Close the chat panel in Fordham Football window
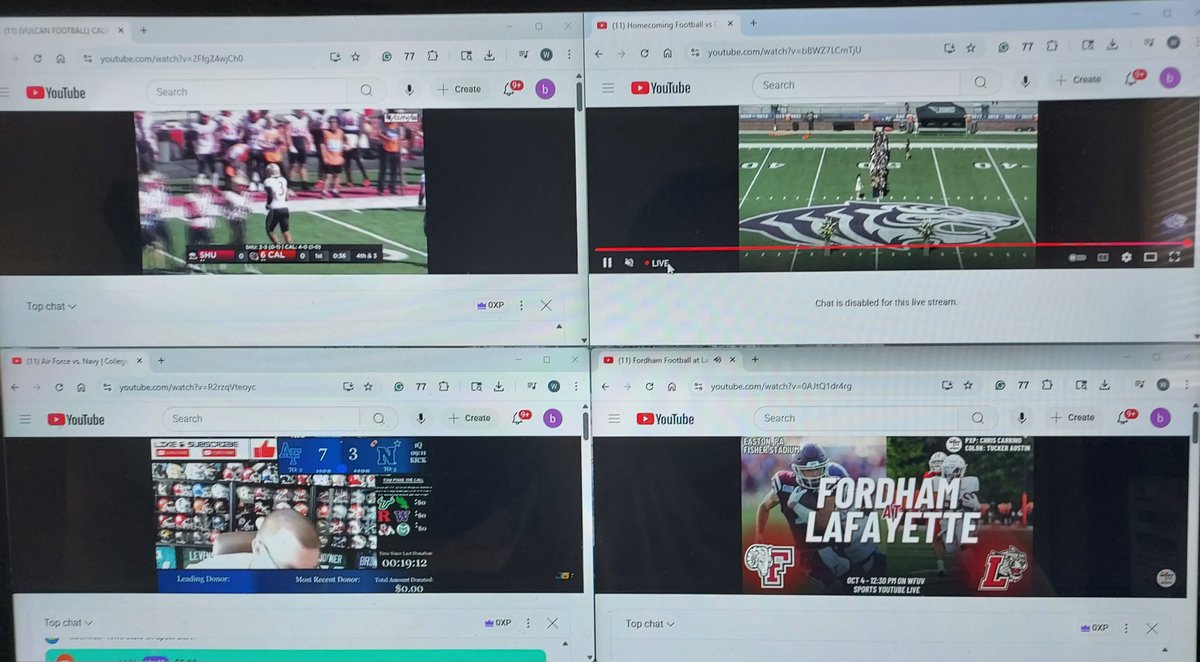 tap(1151, 628)
